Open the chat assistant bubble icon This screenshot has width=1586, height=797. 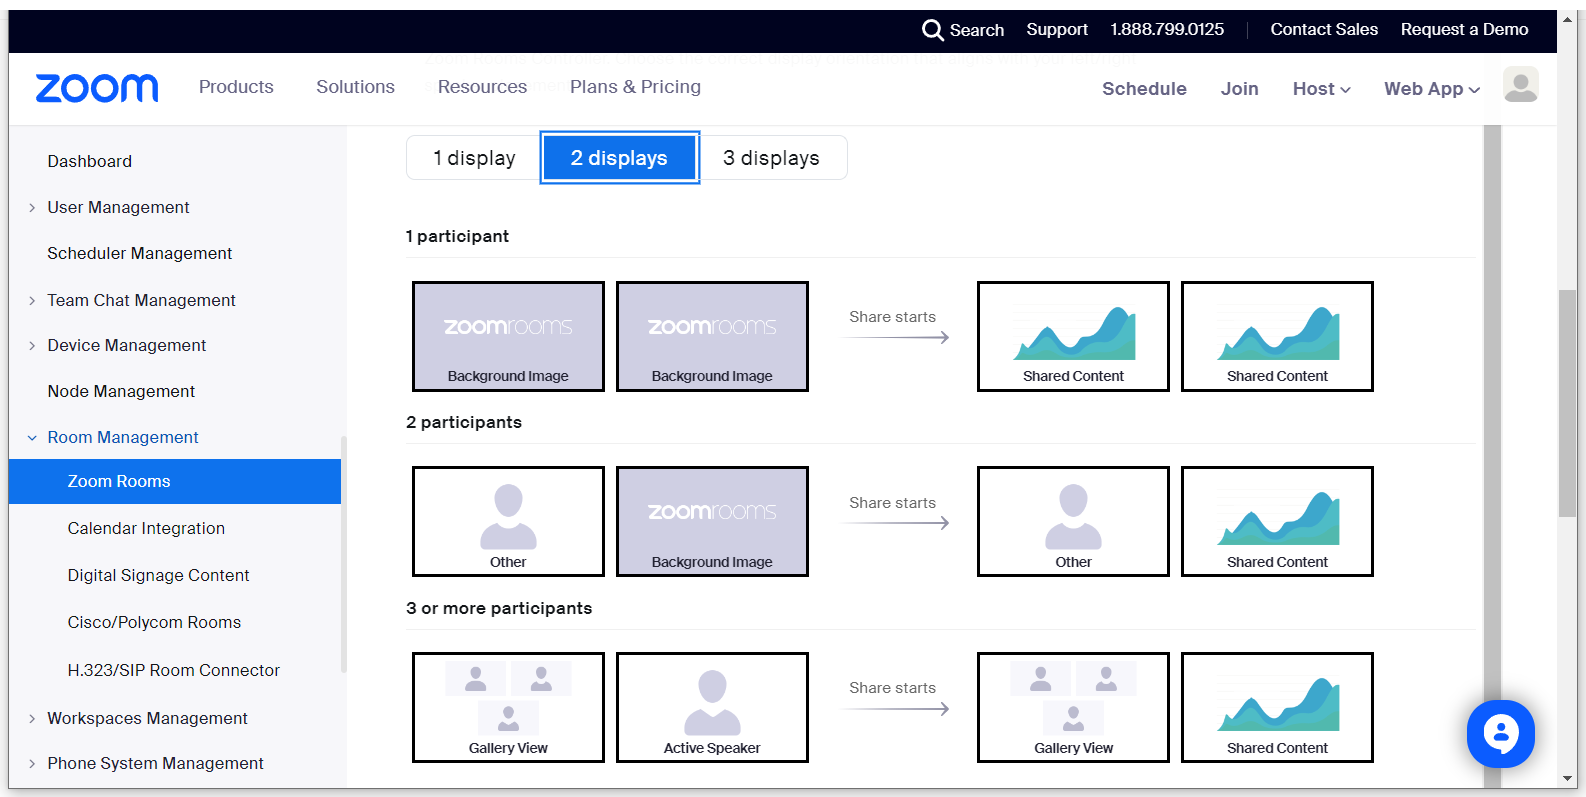[x=1500, y=734]
